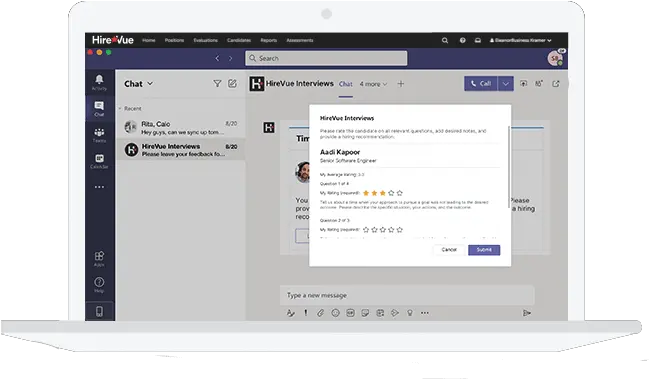Open the Candidates menu

tap(239, 40)
